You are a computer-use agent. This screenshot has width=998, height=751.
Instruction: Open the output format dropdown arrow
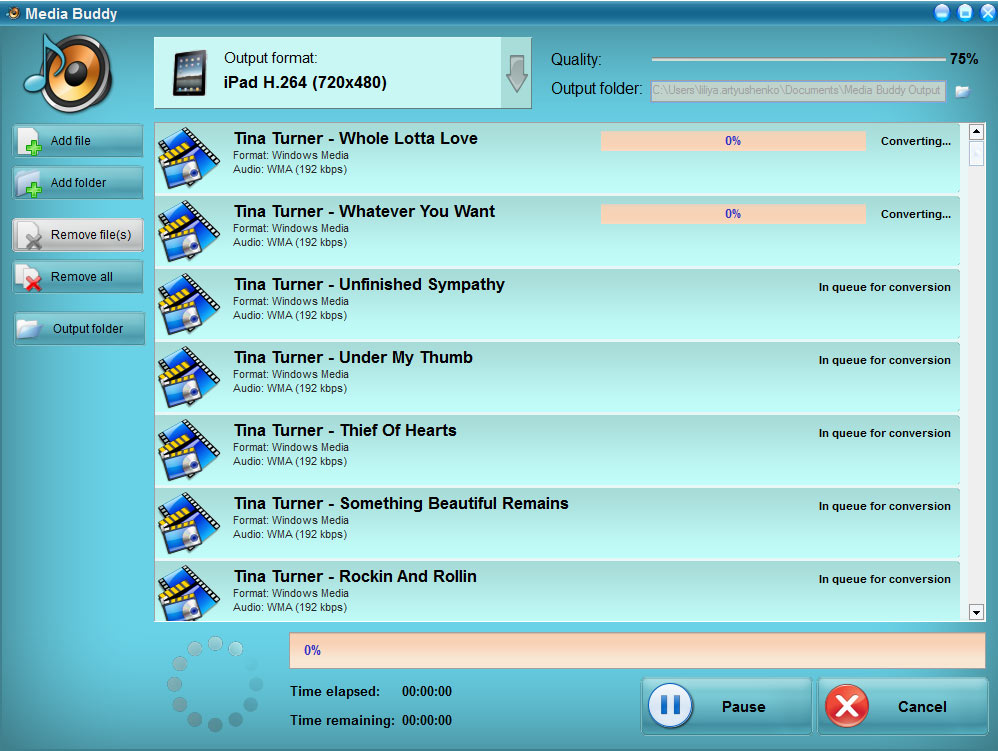tap(516, 73)
